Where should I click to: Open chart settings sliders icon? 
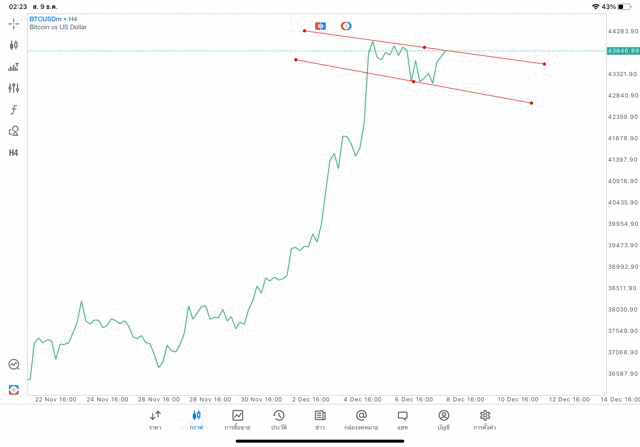tap(14, 88)
